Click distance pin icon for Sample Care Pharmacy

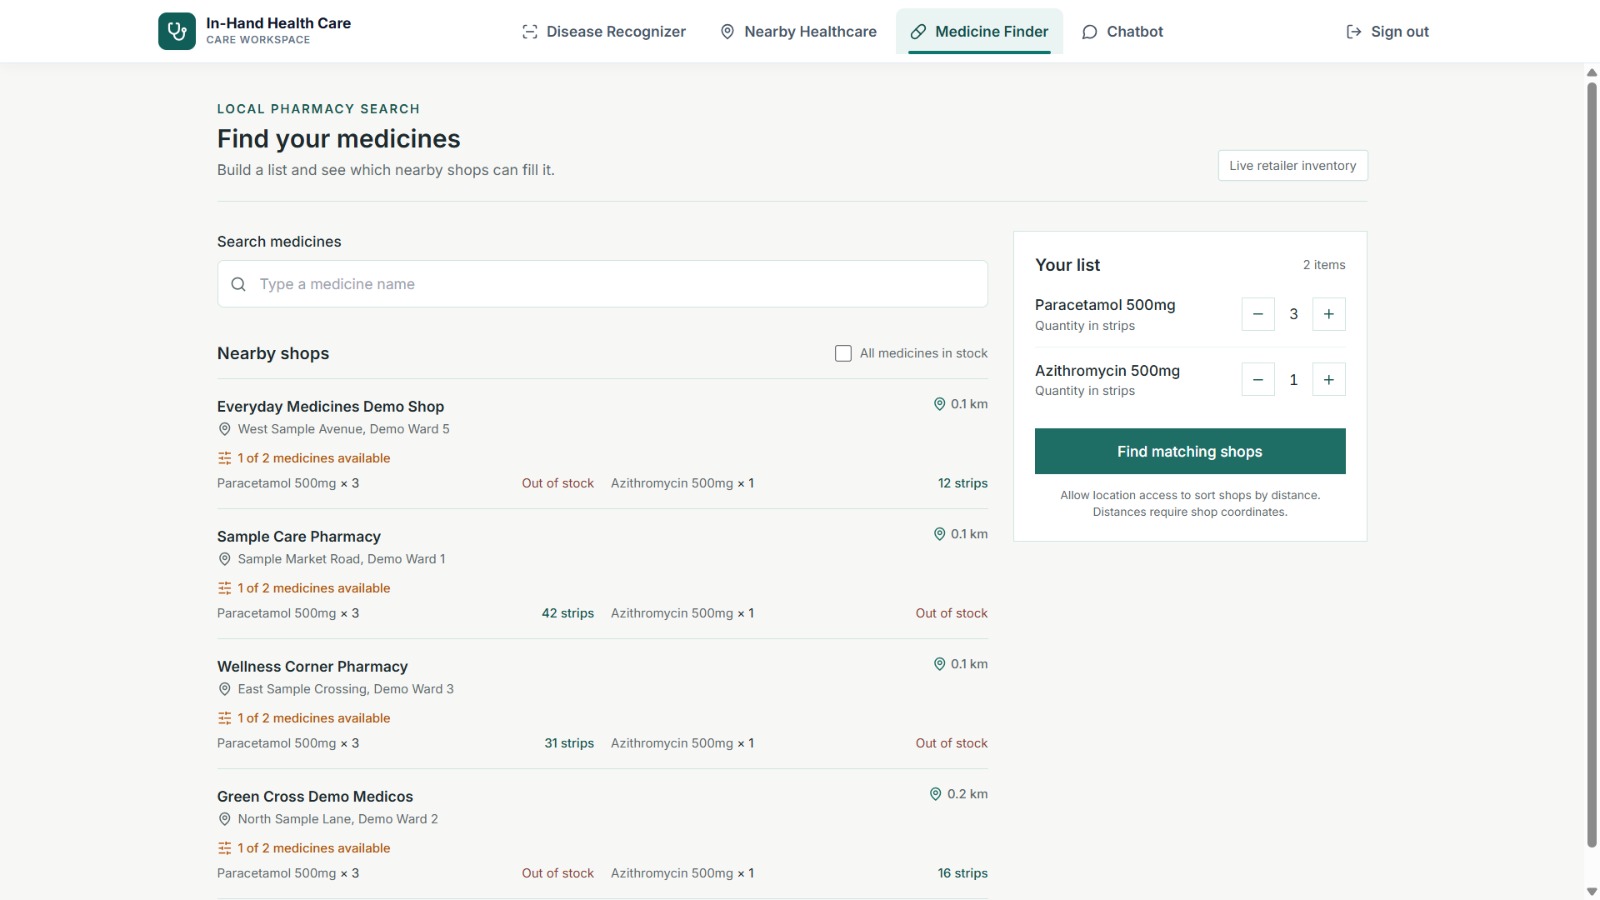pos(939,534)
